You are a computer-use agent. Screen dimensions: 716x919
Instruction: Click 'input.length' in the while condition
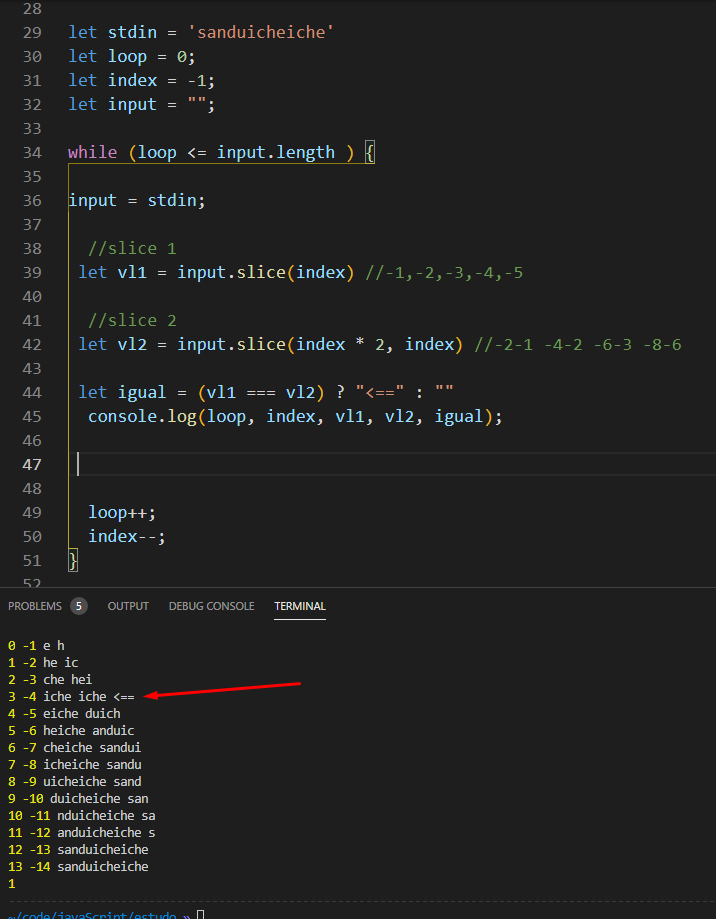tap(276, 152)
